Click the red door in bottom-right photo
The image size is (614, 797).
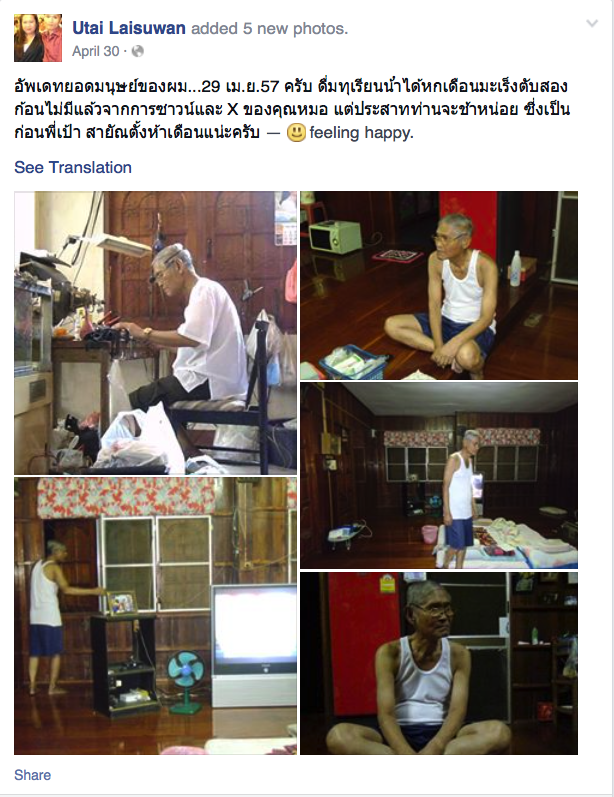[364, 646]
